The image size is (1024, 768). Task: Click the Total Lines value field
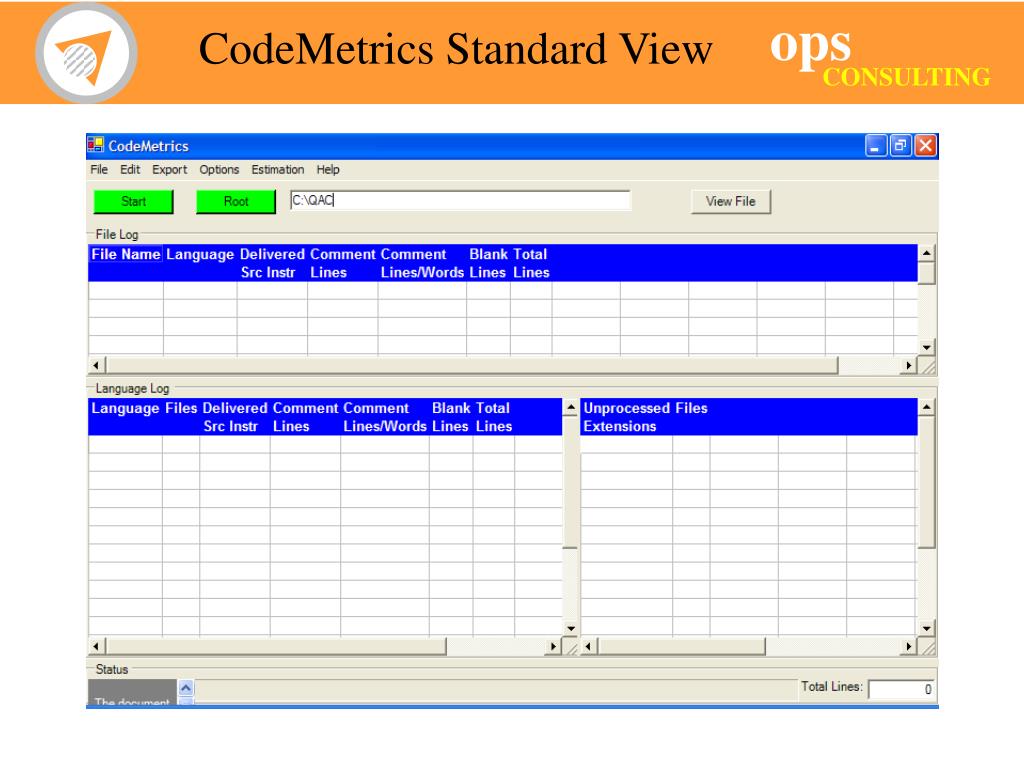(902, 689)
